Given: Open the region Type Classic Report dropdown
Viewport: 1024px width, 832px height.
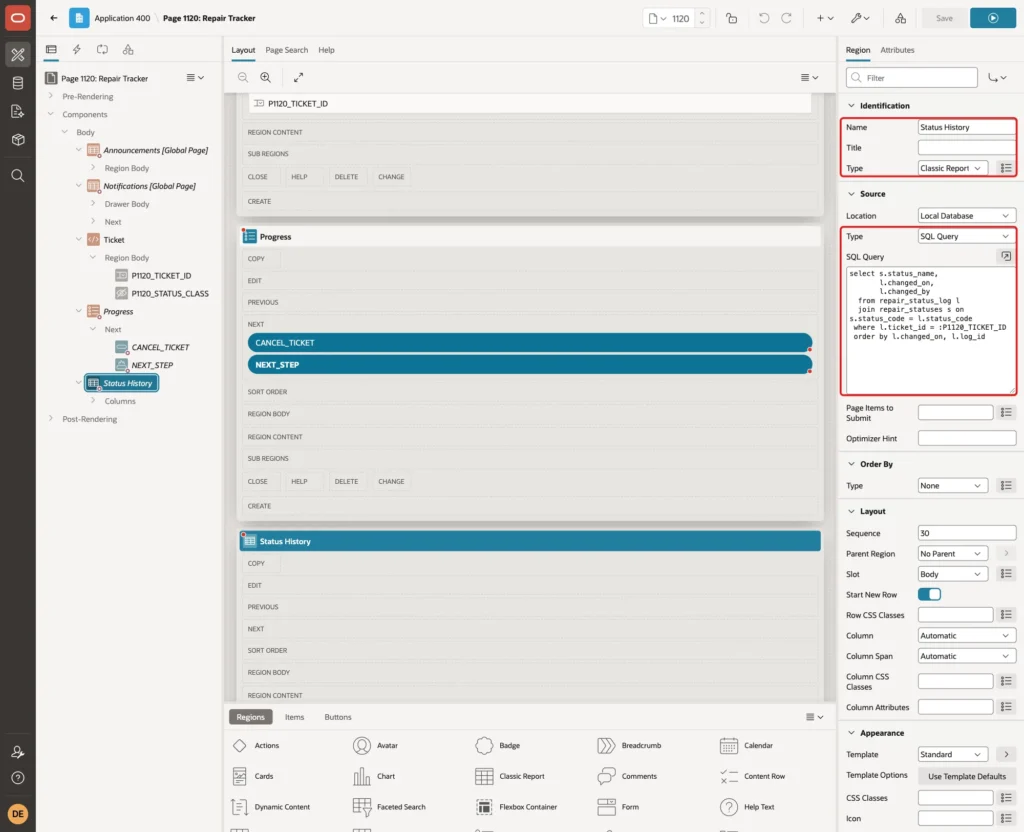Looking at the screenshot, I should 952,168.
